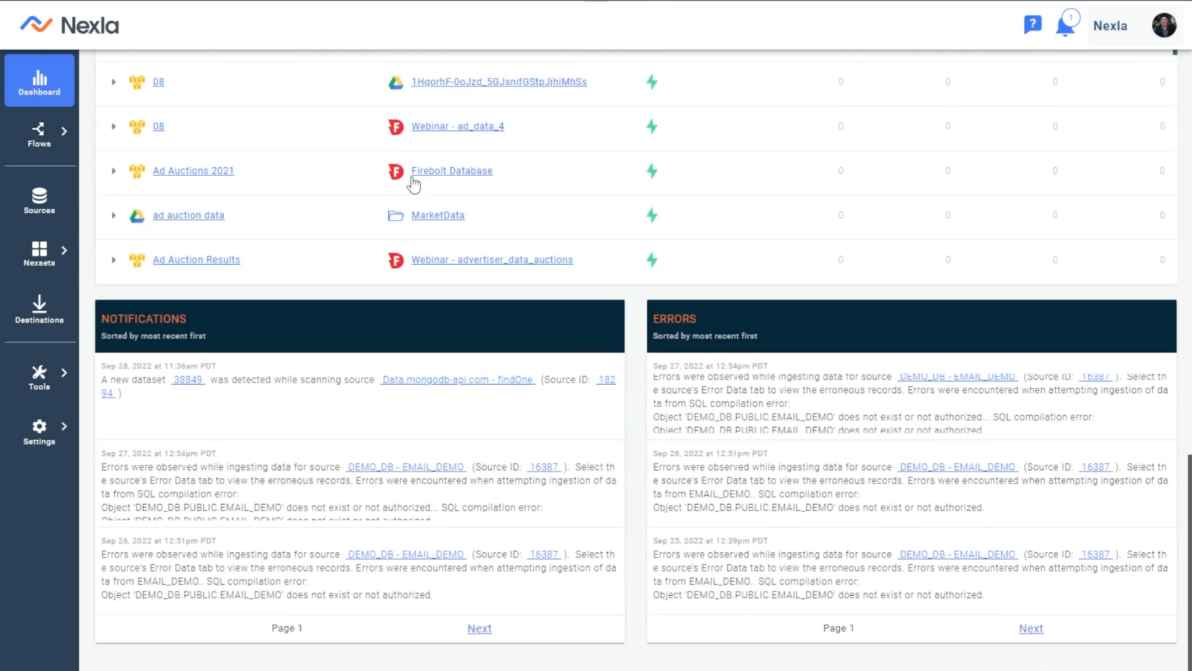Open the Nexla account dropdown in the header

pos(1110,26)
